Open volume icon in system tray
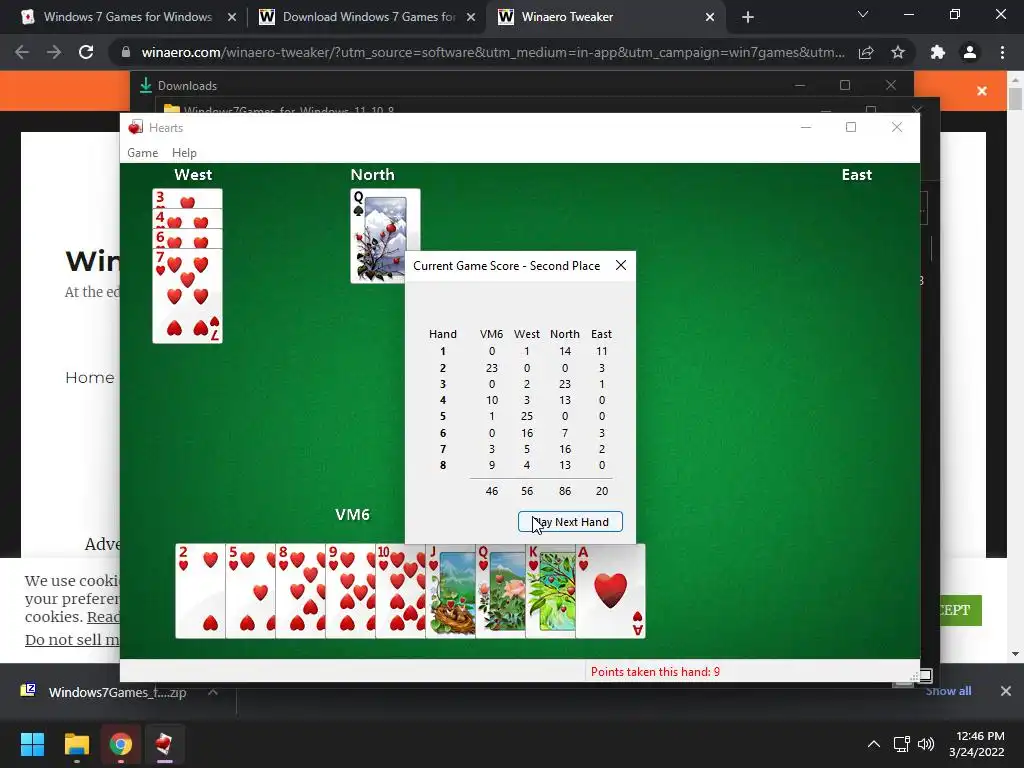The height and width of the screenshot is (768, 1024). coord(925,744)
